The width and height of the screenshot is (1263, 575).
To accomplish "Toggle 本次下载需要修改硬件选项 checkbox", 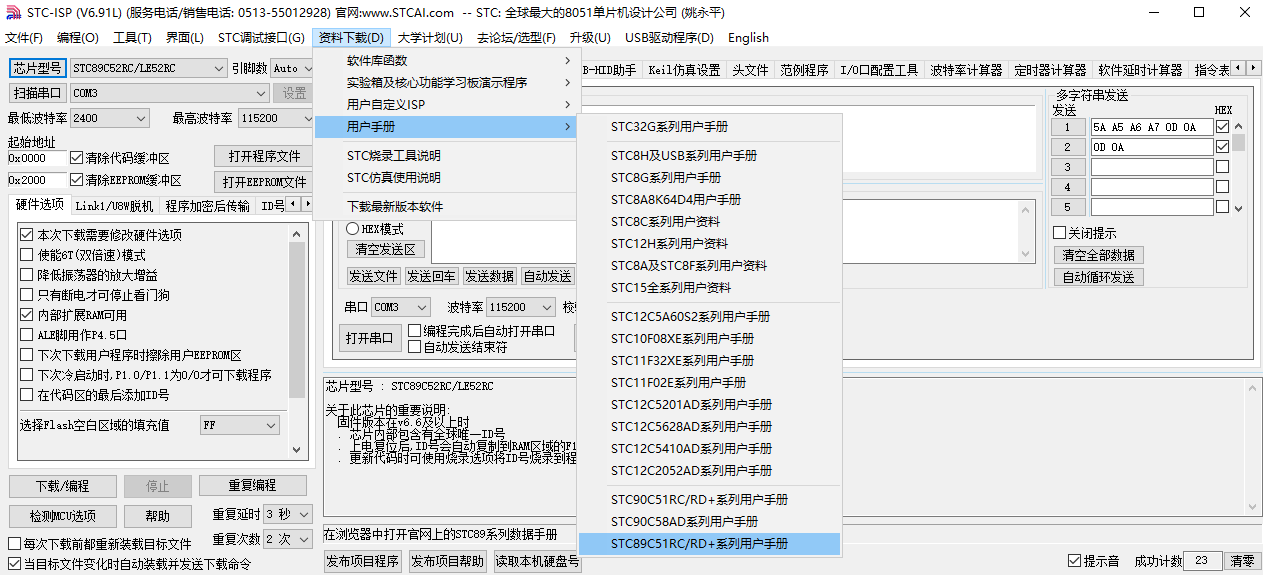I will [27, 235].
